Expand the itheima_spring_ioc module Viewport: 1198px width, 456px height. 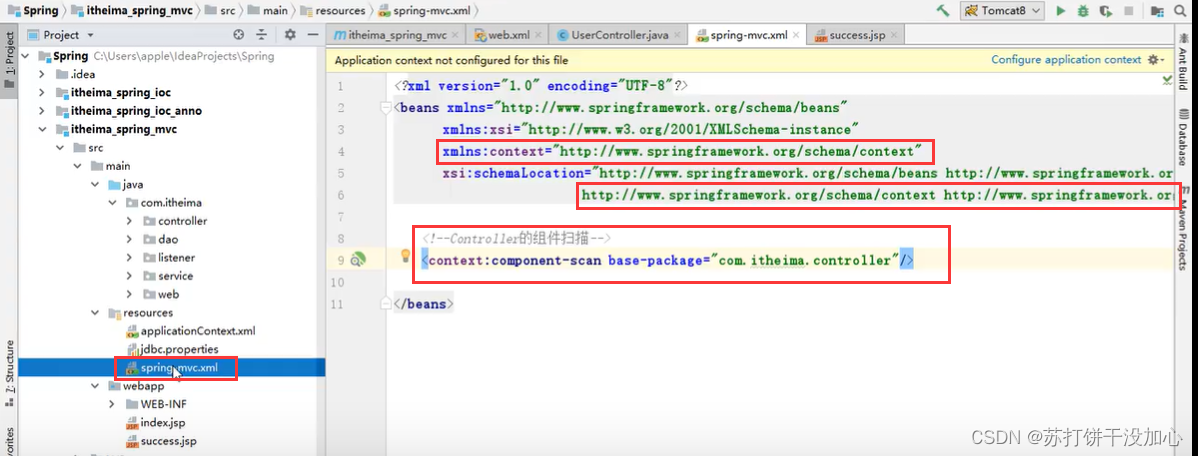(x=43, y=92)
